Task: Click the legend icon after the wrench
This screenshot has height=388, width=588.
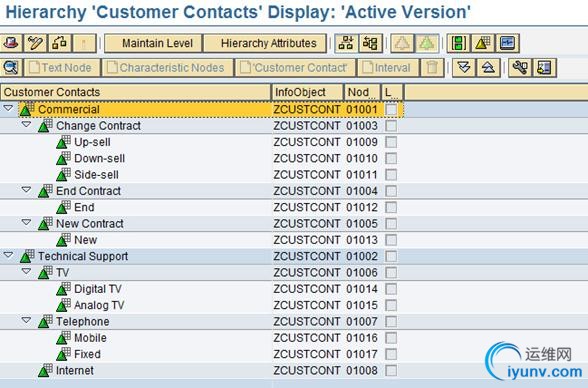Action: pyautogui.click(x=544, y=68)
